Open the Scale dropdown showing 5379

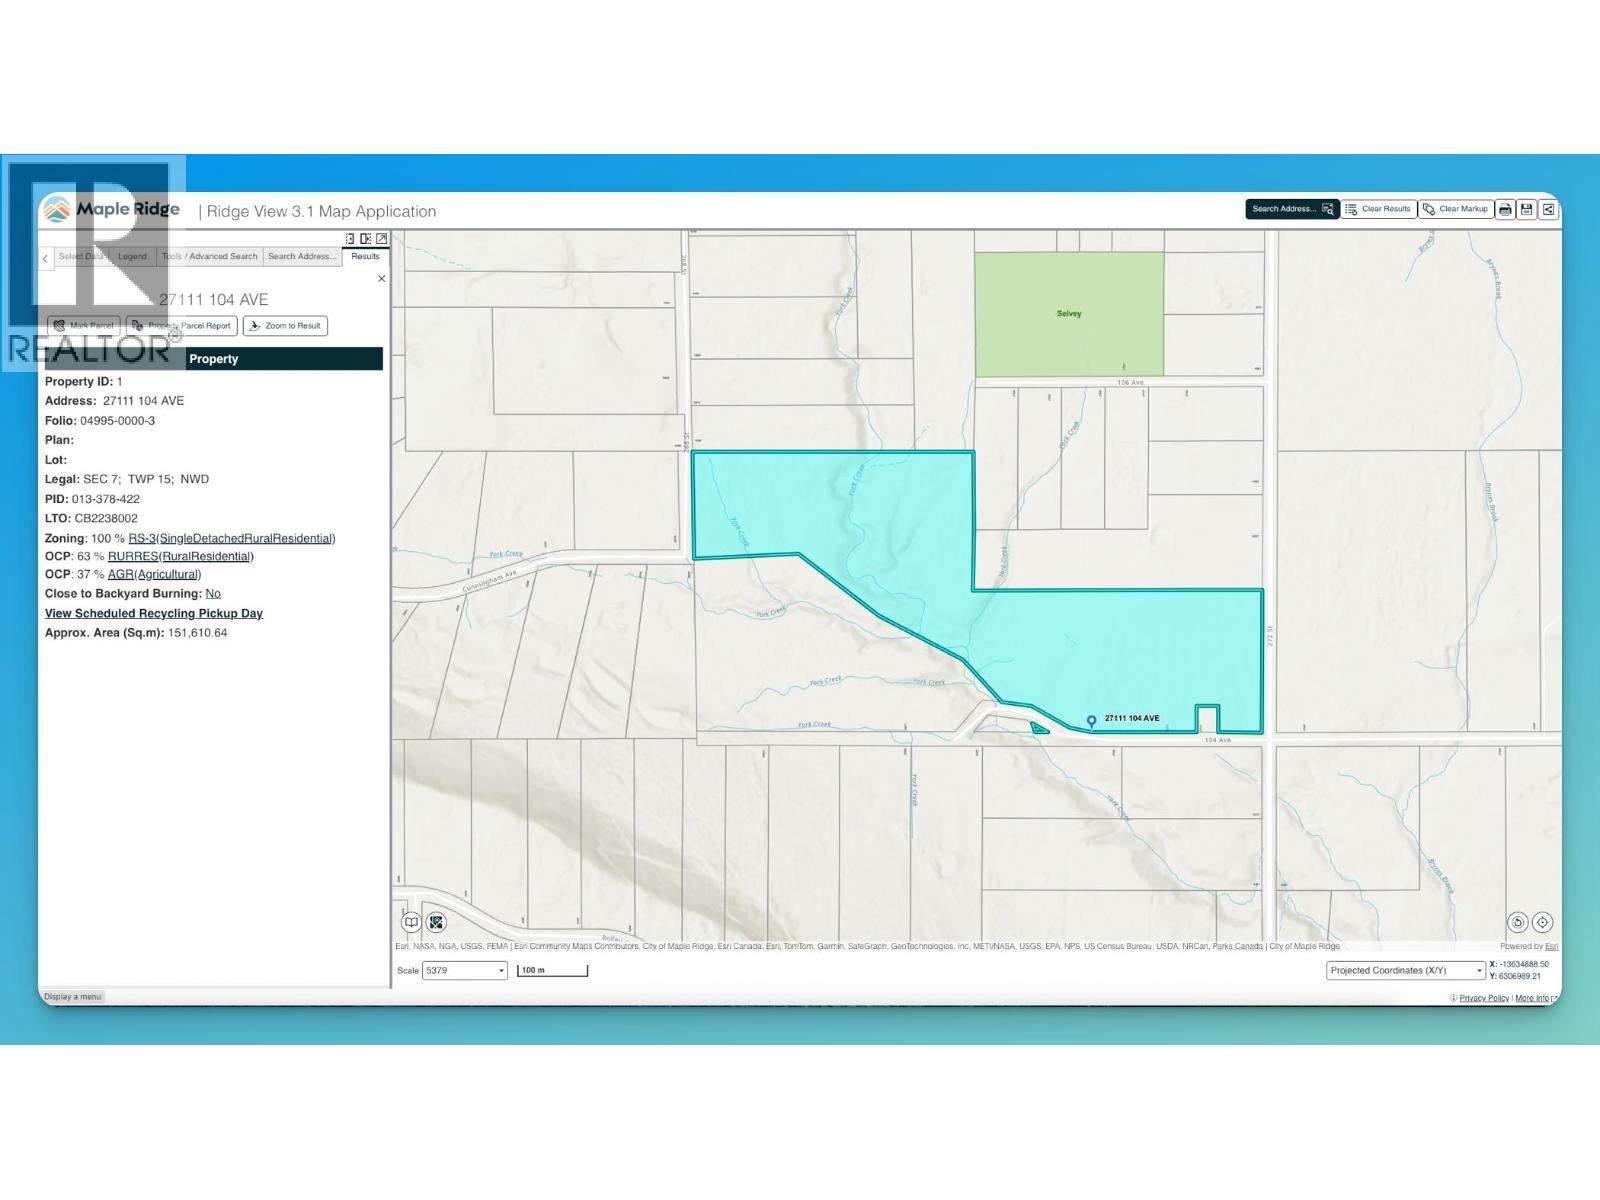pos(465,970)
